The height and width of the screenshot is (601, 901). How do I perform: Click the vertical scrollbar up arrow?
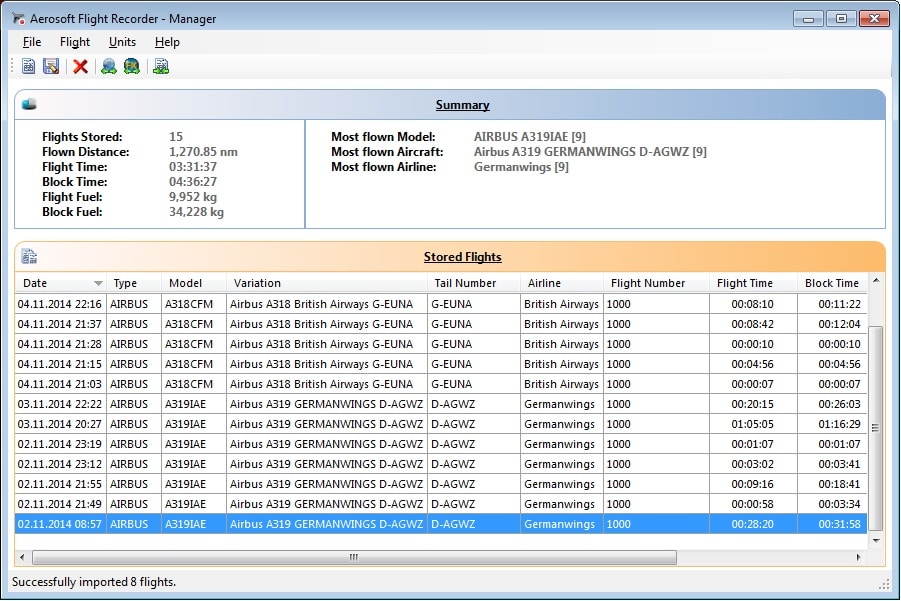(876, 281)
